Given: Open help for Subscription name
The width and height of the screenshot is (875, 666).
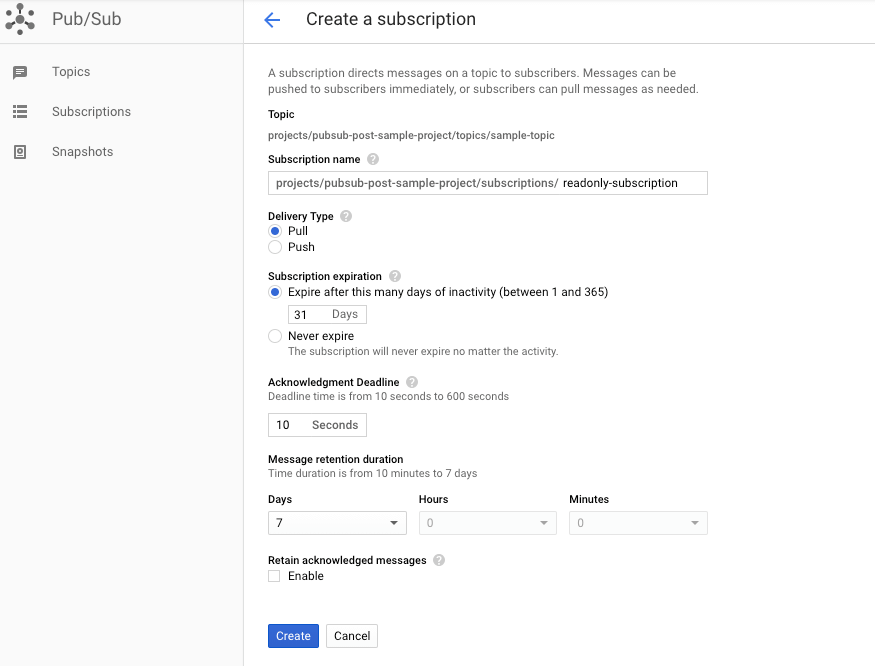Looking at the screenshot, I should tap(373, 160).
